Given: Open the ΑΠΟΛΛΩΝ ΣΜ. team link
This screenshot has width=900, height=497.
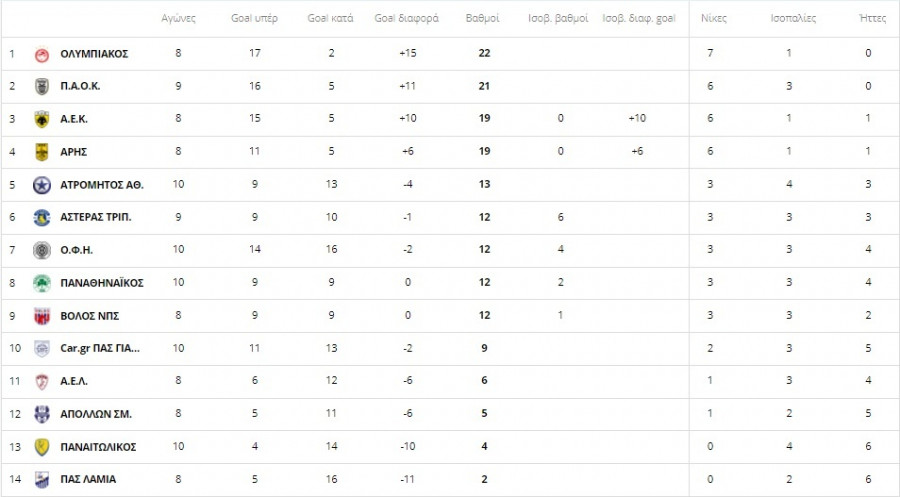Looking at the screenshot, I should [96, 414].
